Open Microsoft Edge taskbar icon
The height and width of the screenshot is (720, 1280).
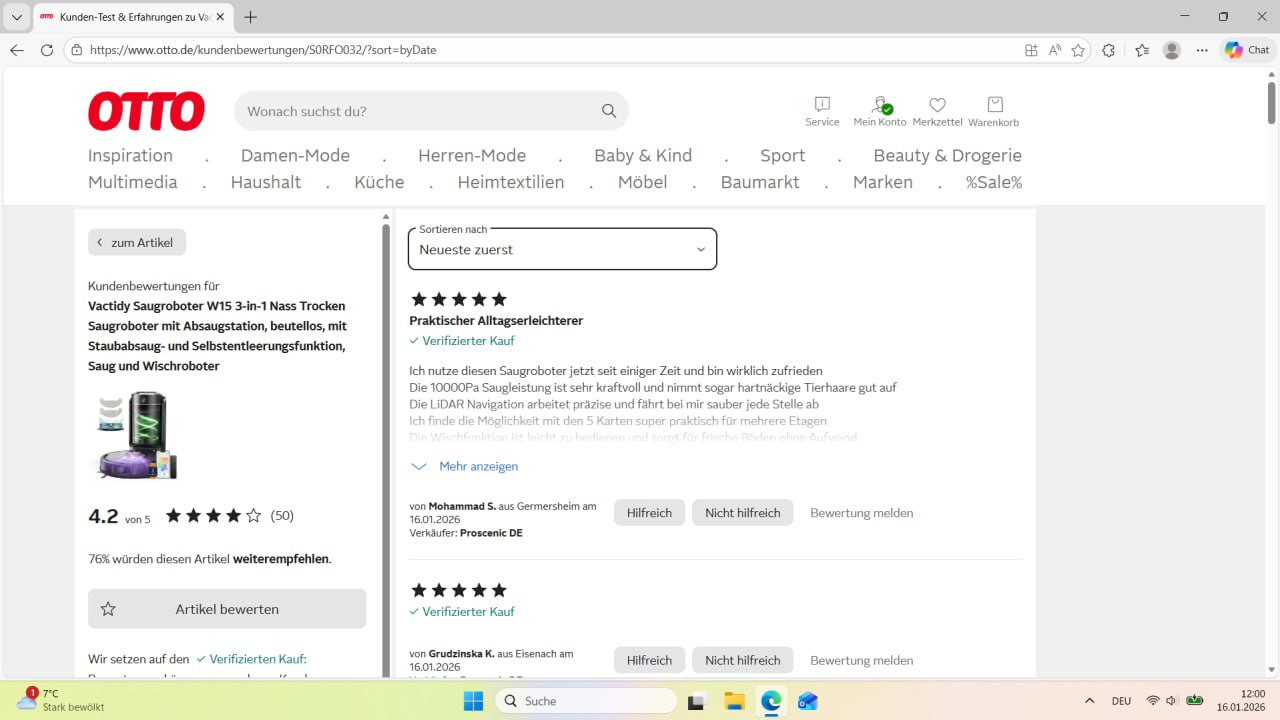pos(771,701)
